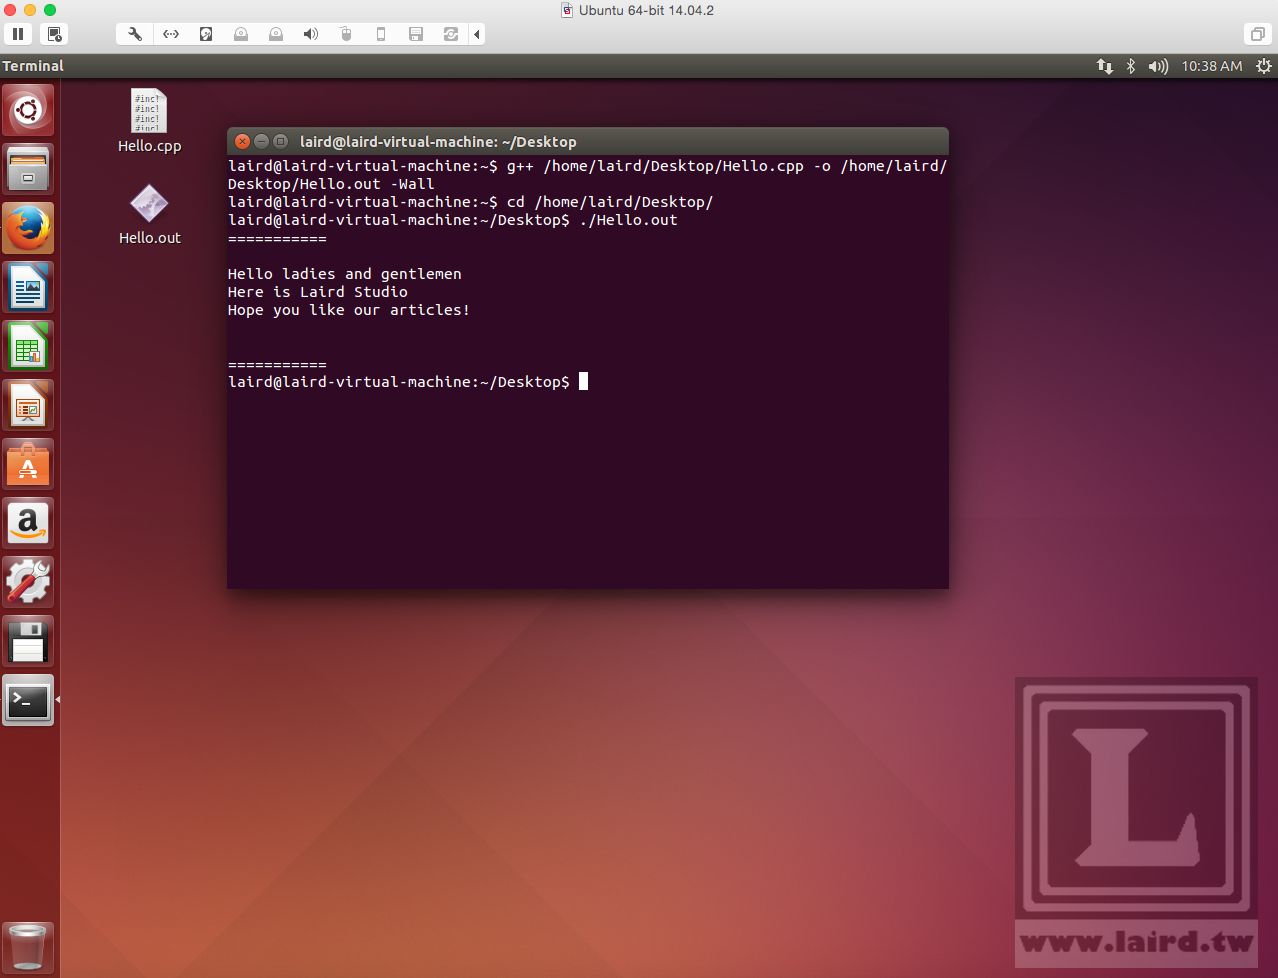Screen dimensions: 1278x978
Task: Launch the Amazon app from the launcher
Action: click(28, 523)
